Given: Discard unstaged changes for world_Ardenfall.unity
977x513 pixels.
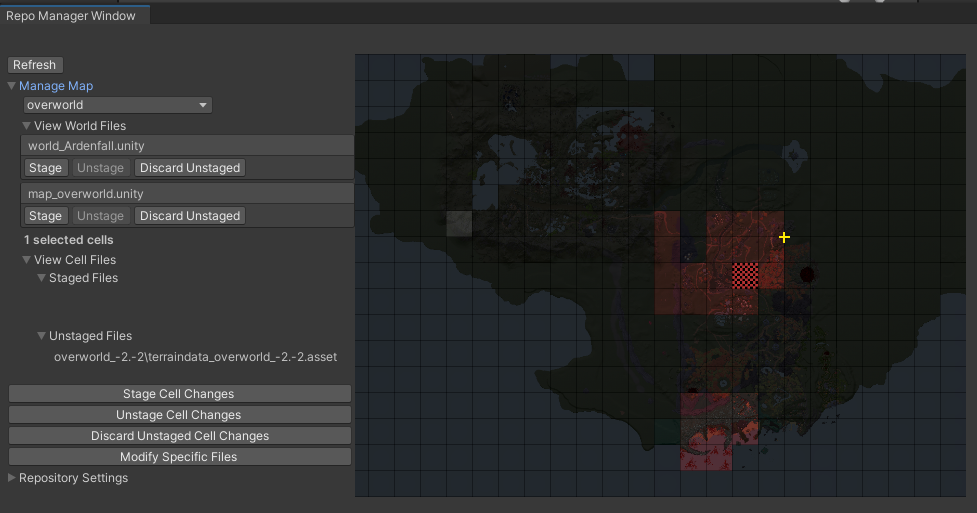Looking at the screenshot, I should coord(190,168).
